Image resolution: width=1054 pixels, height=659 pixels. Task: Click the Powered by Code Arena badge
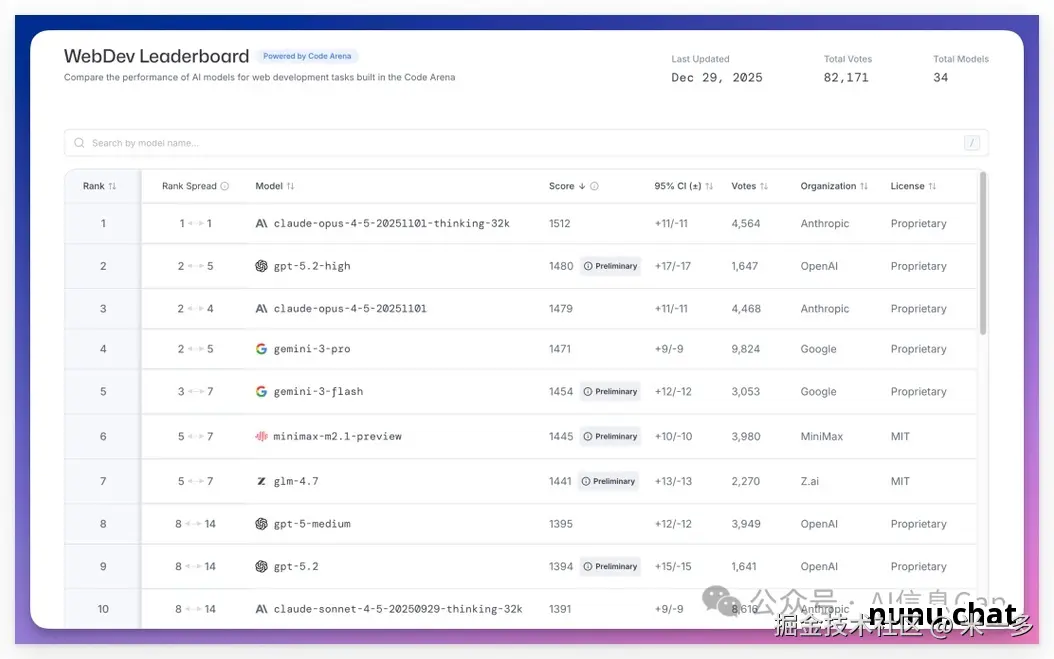[307, 56]
